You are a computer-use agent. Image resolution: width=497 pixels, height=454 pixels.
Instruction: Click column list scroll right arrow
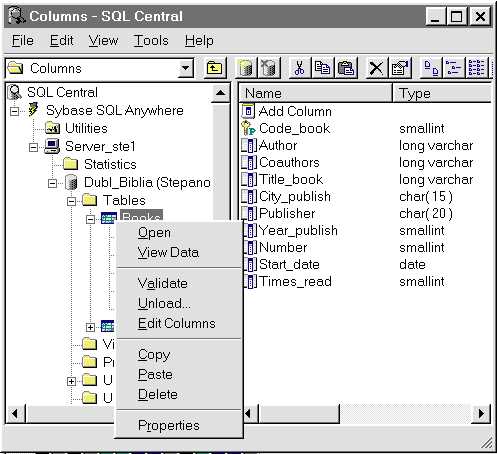point(481,414)
